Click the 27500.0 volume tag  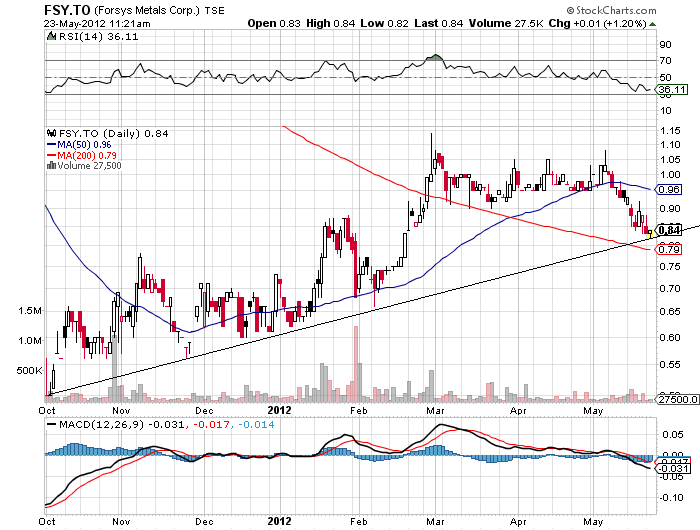coord(677,399)
